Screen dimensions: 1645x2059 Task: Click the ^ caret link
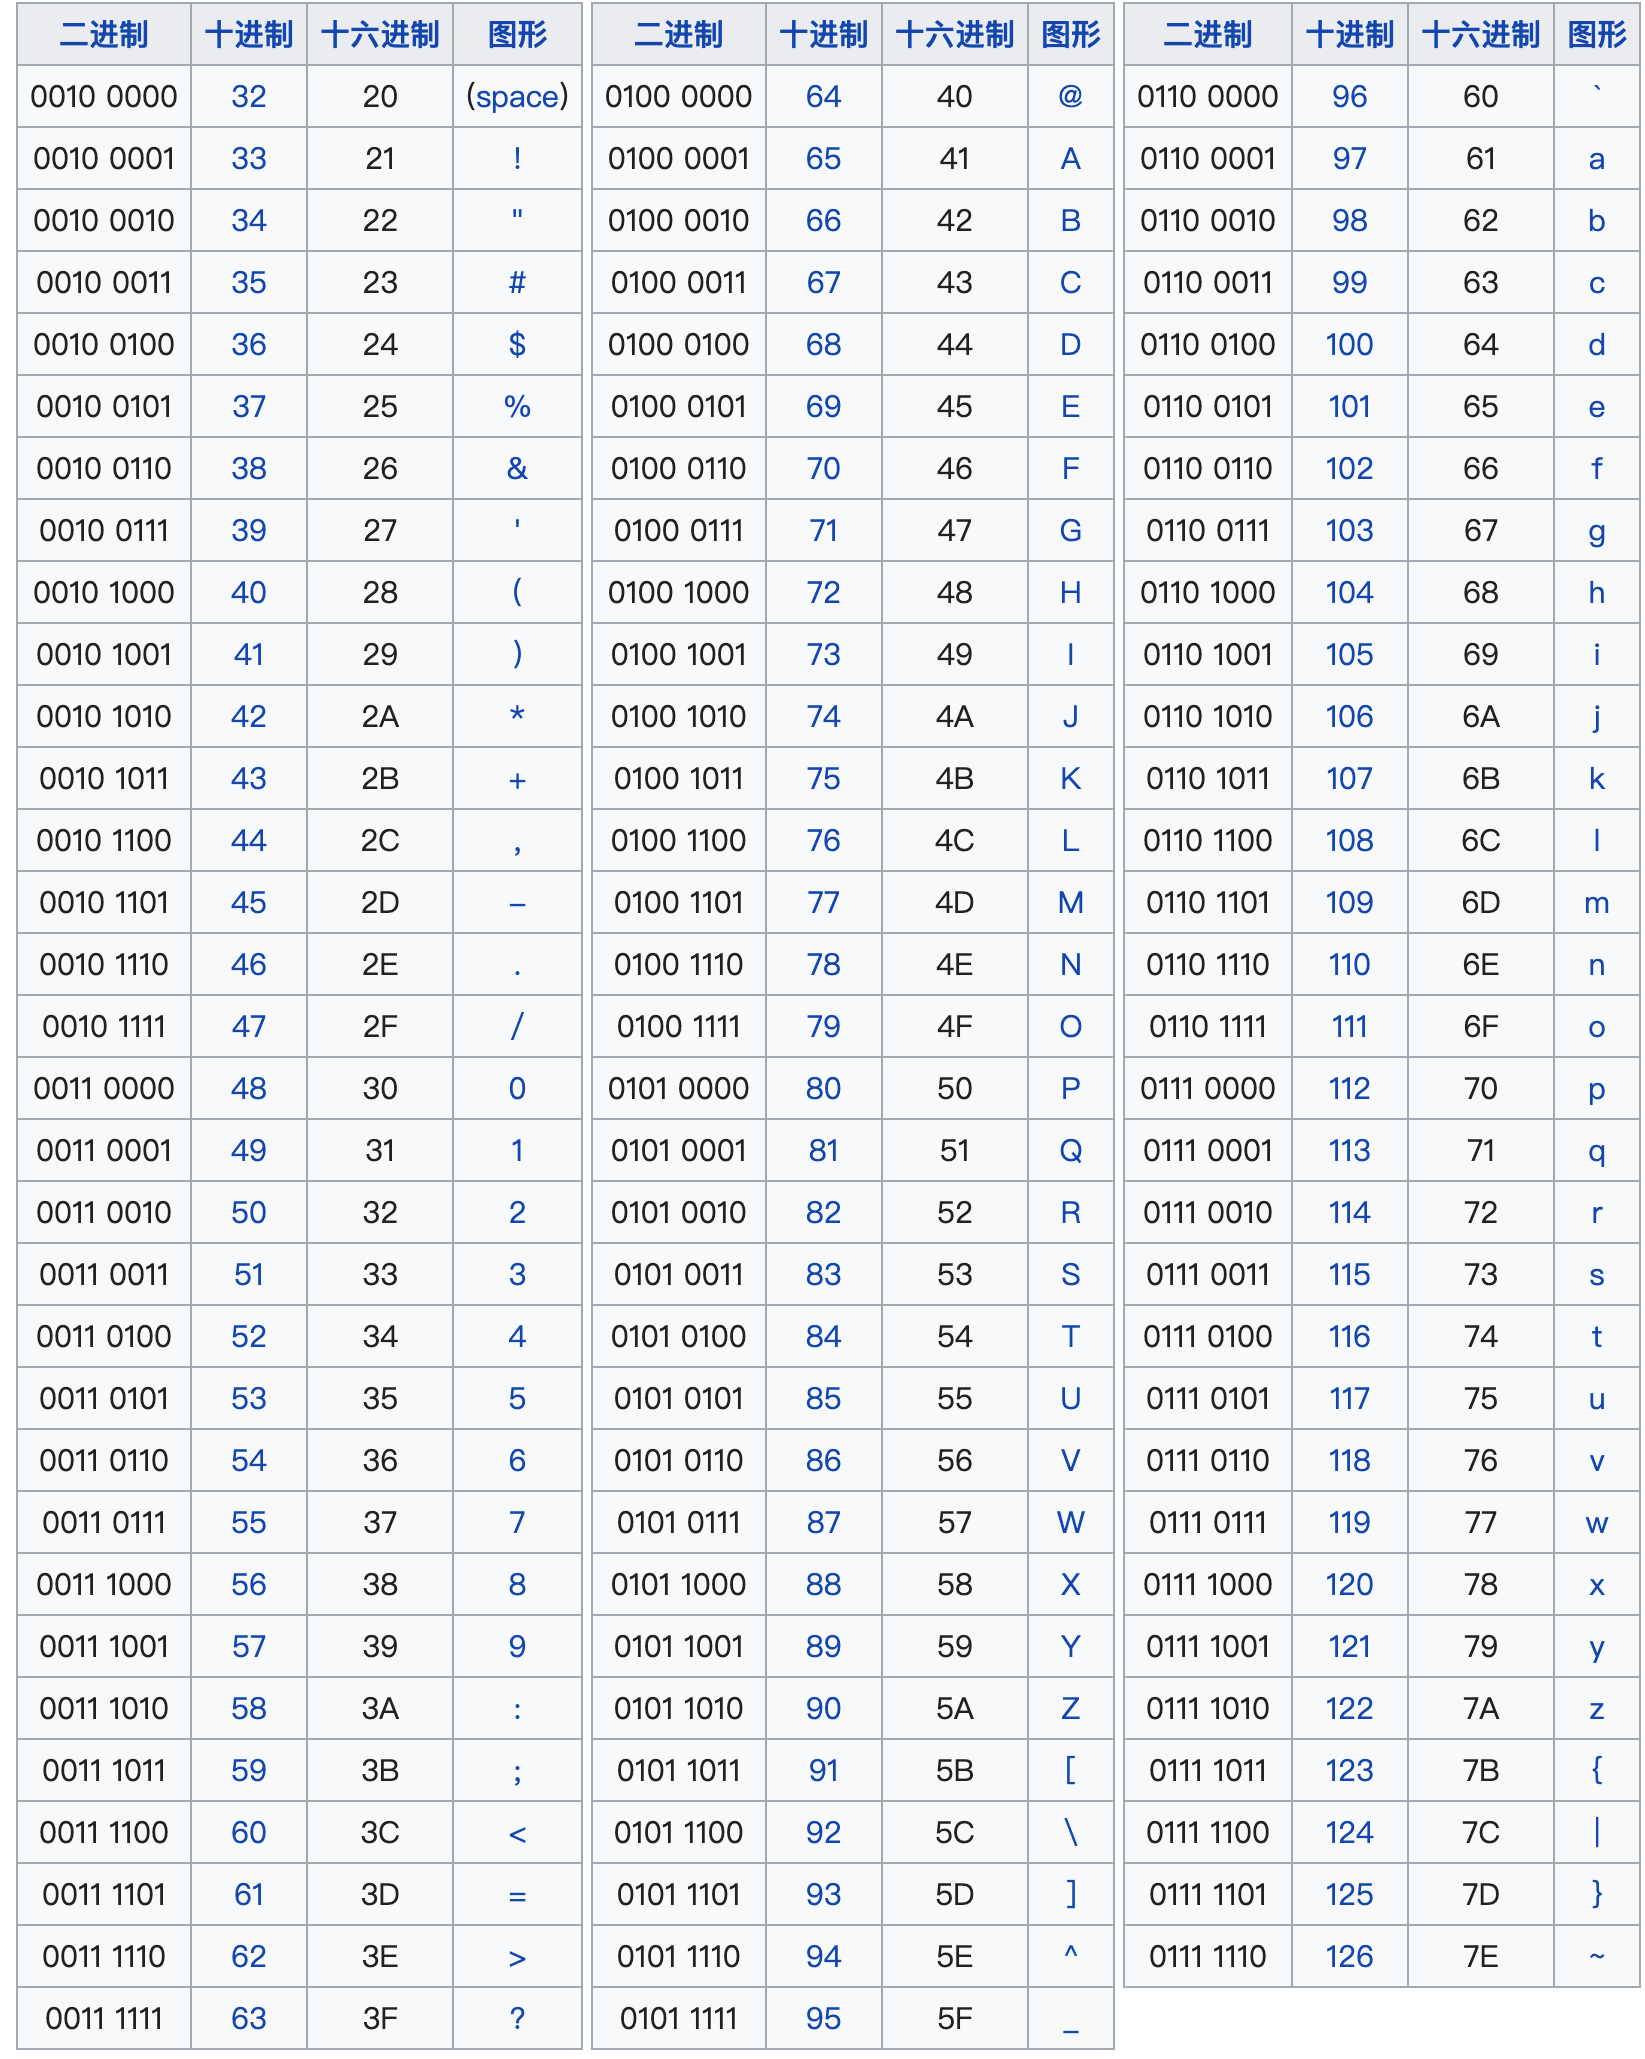[x=1070, y=1953]
